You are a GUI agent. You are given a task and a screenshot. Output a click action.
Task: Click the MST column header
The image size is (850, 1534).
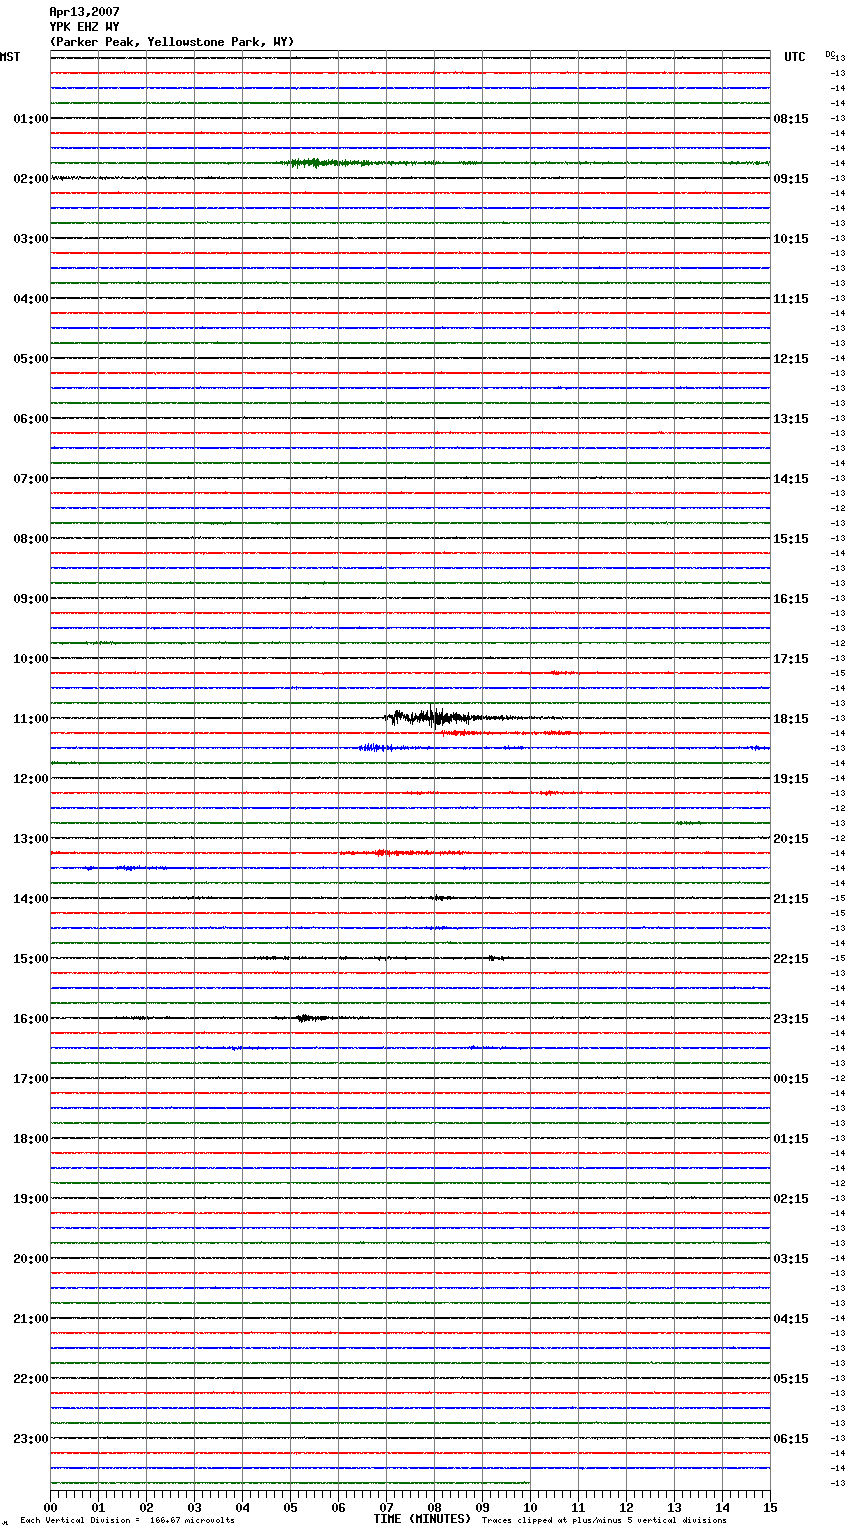pos(10,57)
